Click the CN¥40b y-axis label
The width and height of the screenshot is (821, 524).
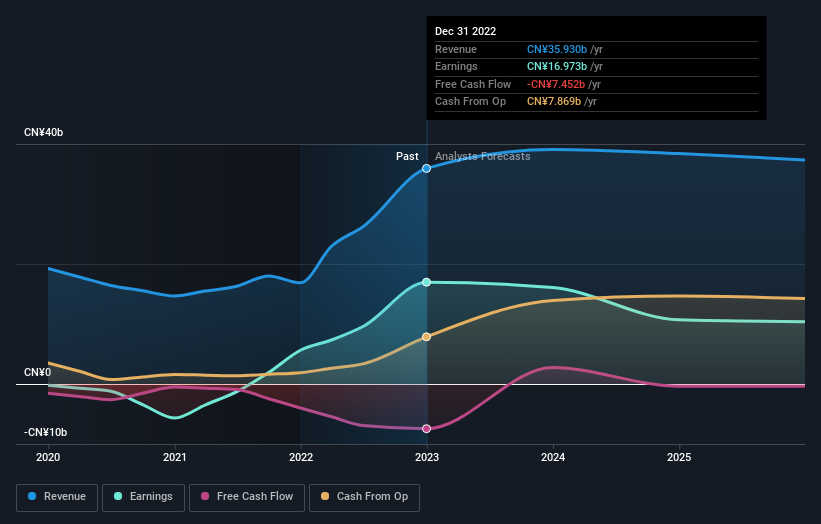pos(43,132)
